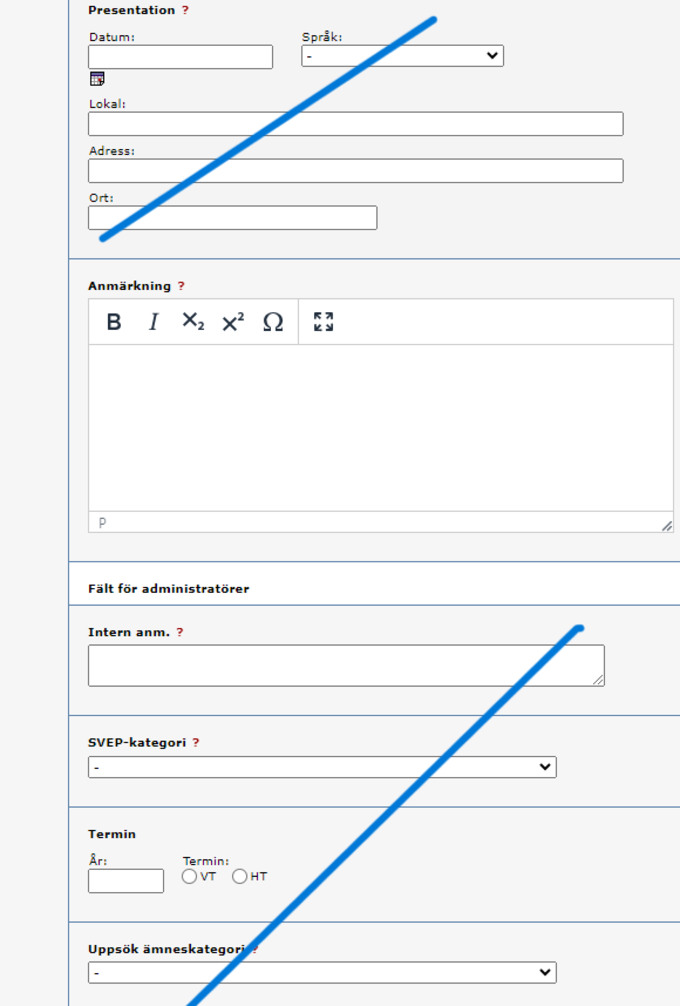Open the Språk language dropdown

click(402, 56)
